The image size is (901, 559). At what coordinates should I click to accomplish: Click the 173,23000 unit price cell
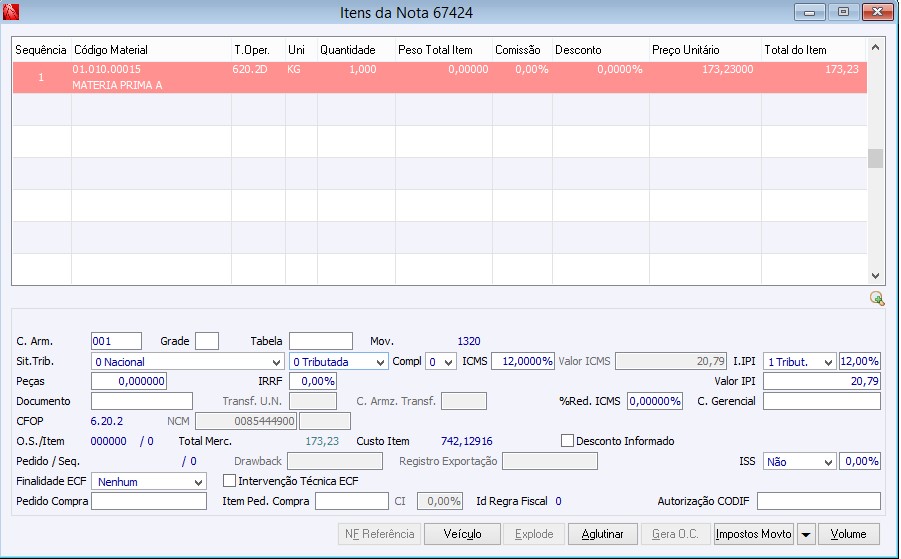tap(727, 70)
